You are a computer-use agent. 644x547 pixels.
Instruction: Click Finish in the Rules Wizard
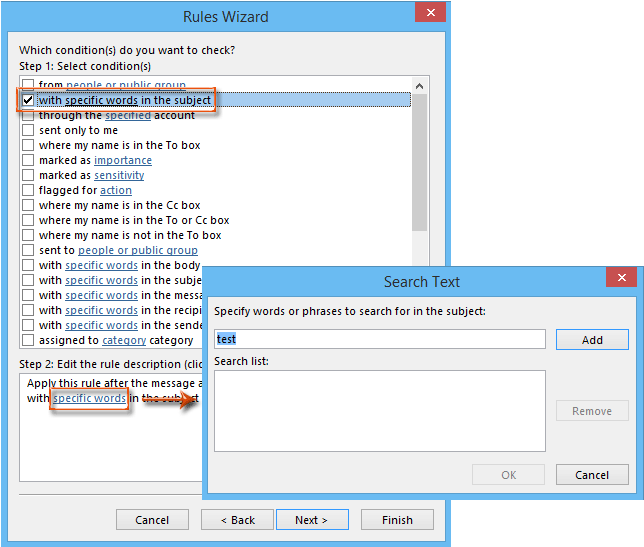[397, 520]
